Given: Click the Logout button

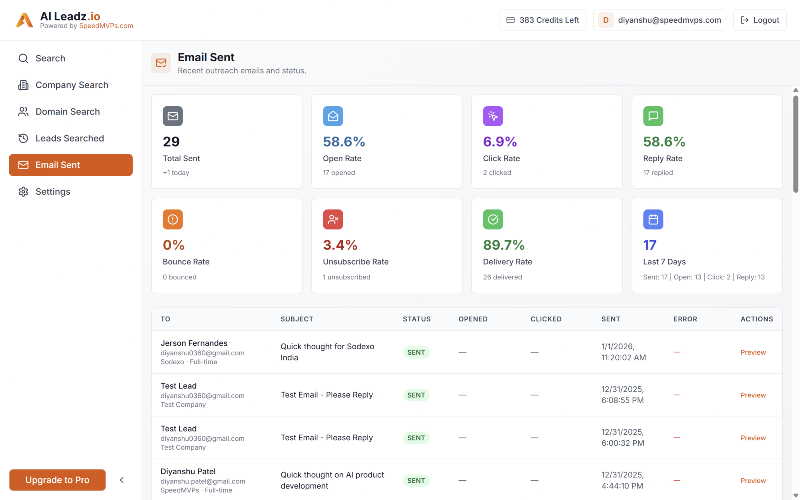Looking at the screenshot, I should coord(759,20).
